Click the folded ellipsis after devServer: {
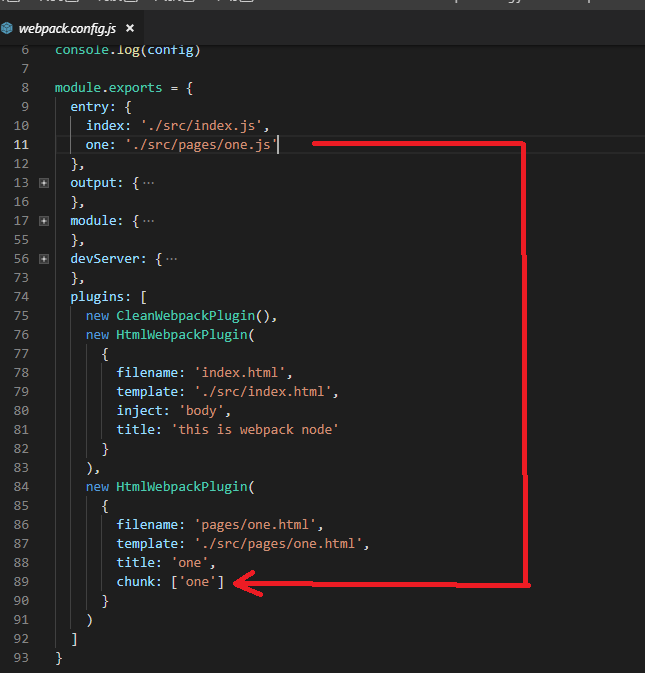This screenshot has width=645, height=673. pyautogui.click(x=171, y=259)
